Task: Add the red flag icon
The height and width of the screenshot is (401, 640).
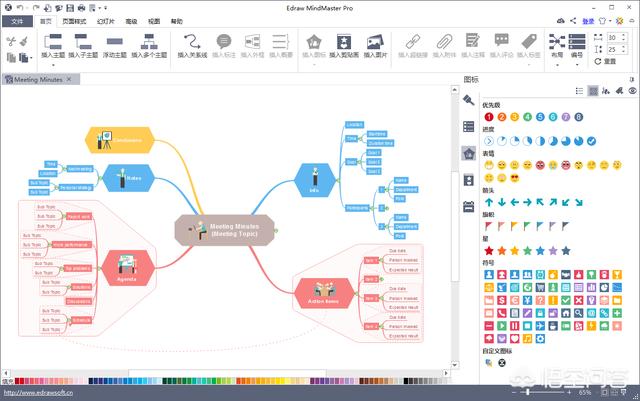Action: [489, 226]
